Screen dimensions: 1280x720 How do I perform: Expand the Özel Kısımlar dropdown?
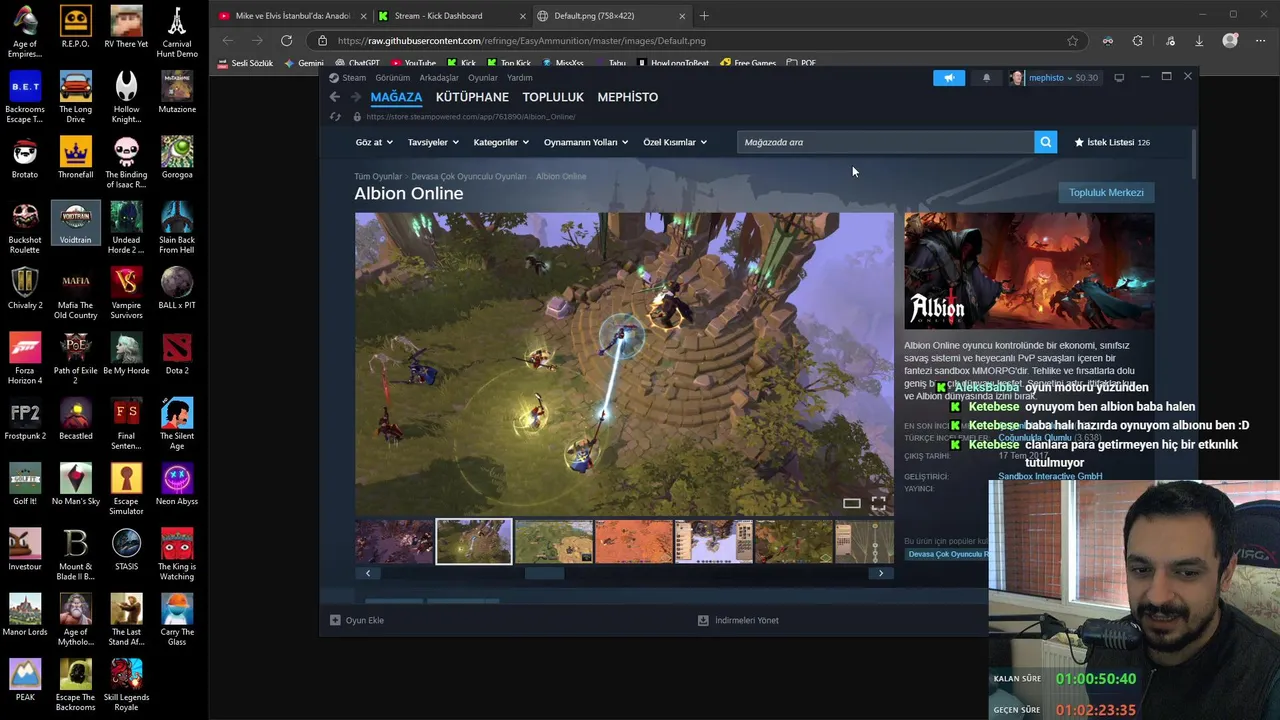tap(675, 142)
